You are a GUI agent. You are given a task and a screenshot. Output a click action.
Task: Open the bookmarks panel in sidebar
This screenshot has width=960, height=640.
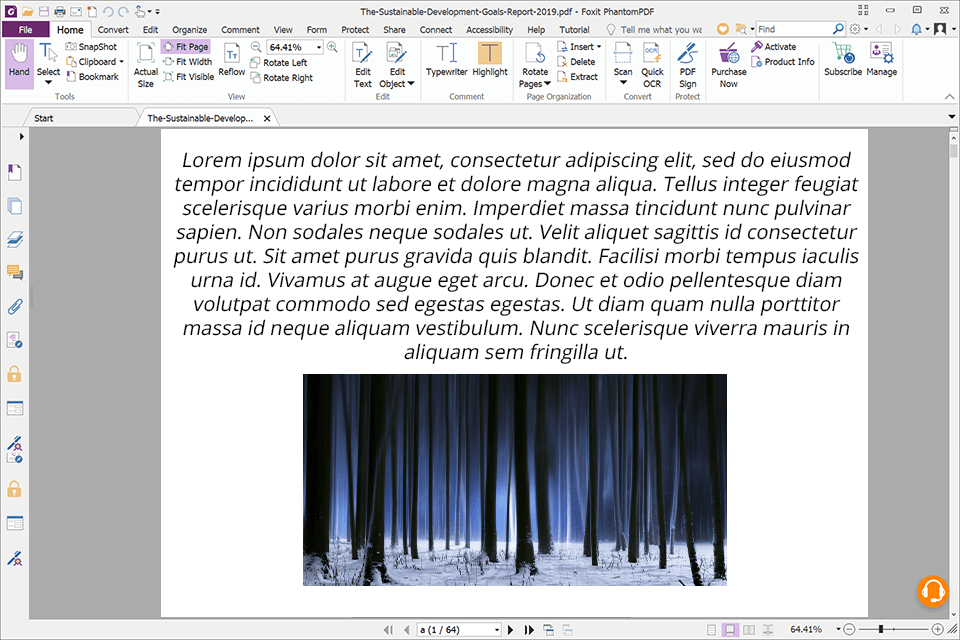pyautogui.click(x=15, y=173)
